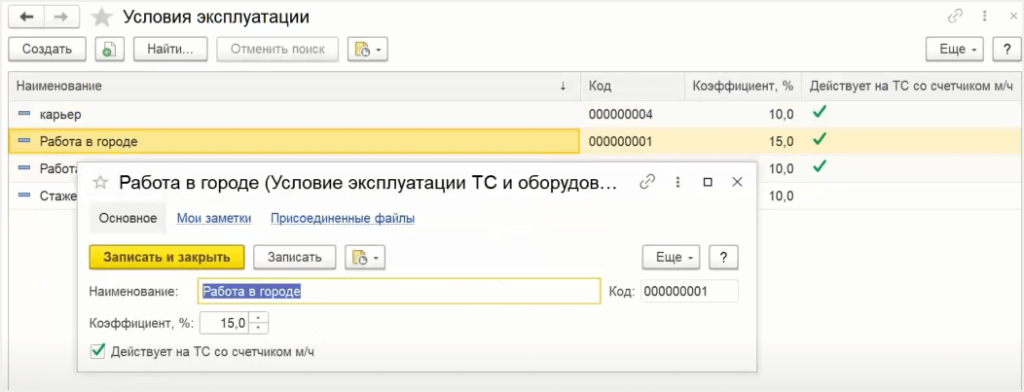Open Help with main window question mark
The width and height of the screenshot is (1024, 392).
coord(1007,49)
